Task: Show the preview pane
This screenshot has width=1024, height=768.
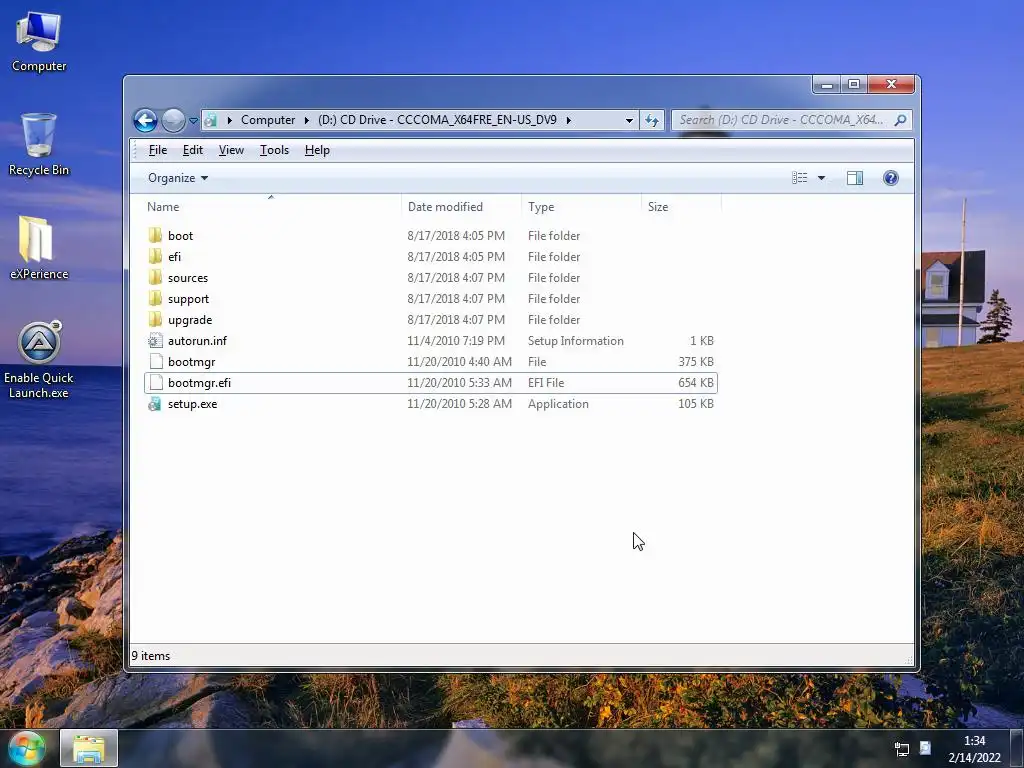Action: [x=855, y=178]
